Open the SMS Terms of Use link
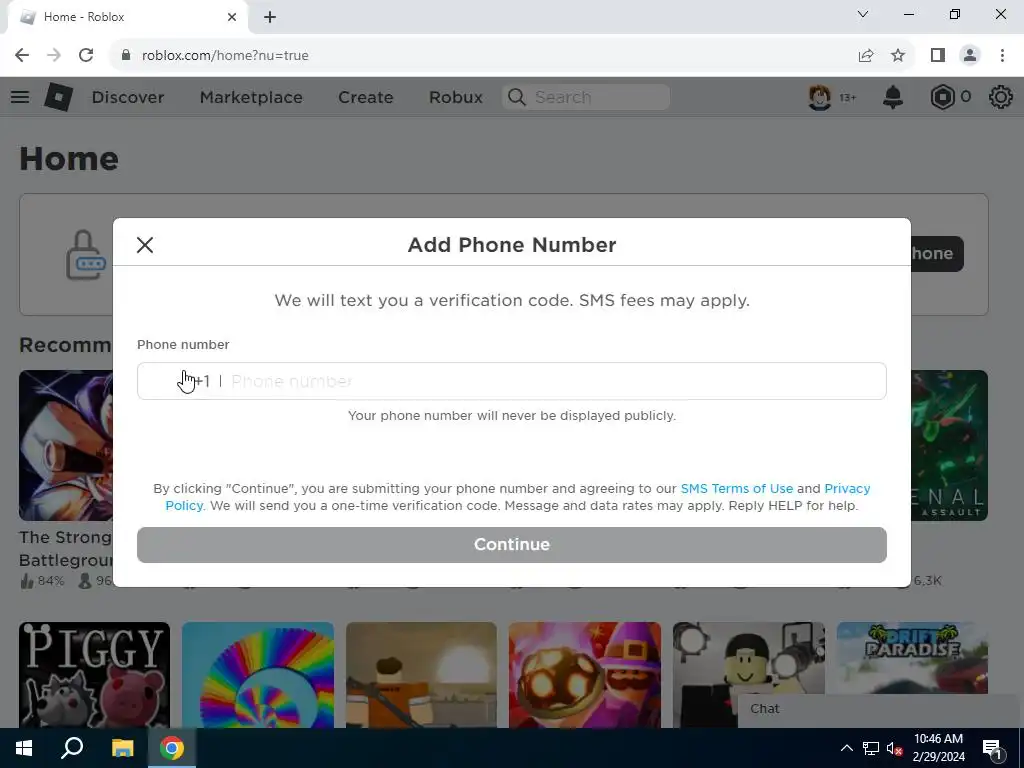Viewport: 1024px width, 768px height. coord(737,488)
